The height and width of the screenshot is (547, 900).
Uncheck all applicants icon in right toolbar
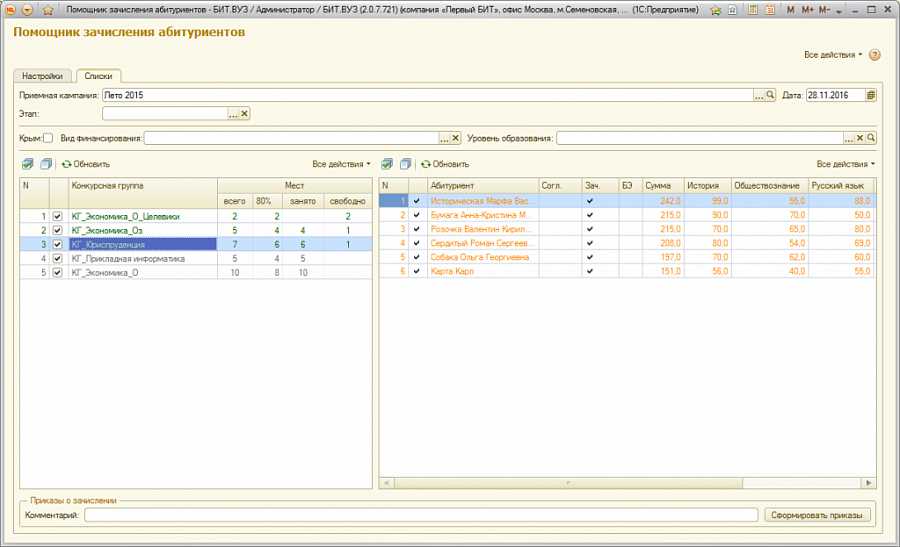coord(405,164)
